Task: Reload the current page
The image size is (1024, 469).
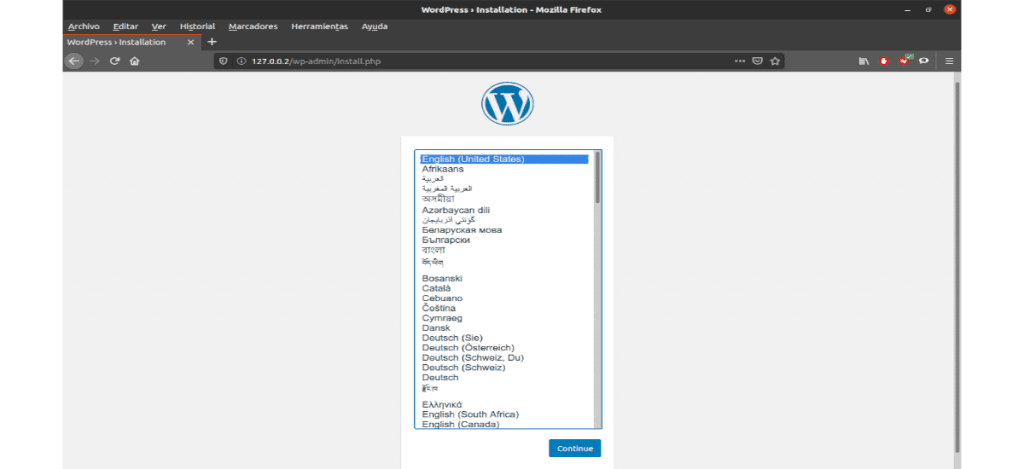Action: coord(114,61)
